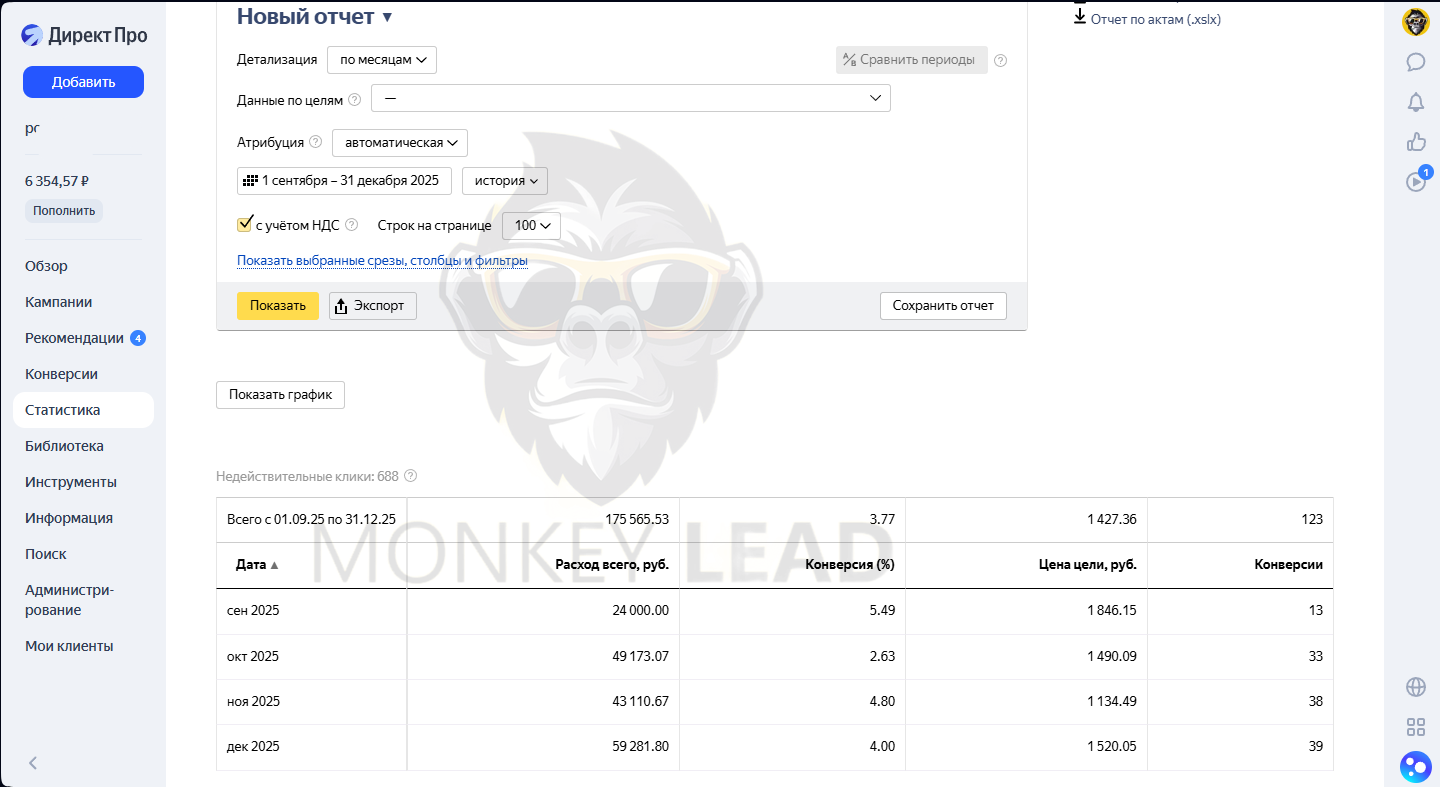1440x787 pixels.
Task: Open the date range picker field
Action: pos(344,181)
